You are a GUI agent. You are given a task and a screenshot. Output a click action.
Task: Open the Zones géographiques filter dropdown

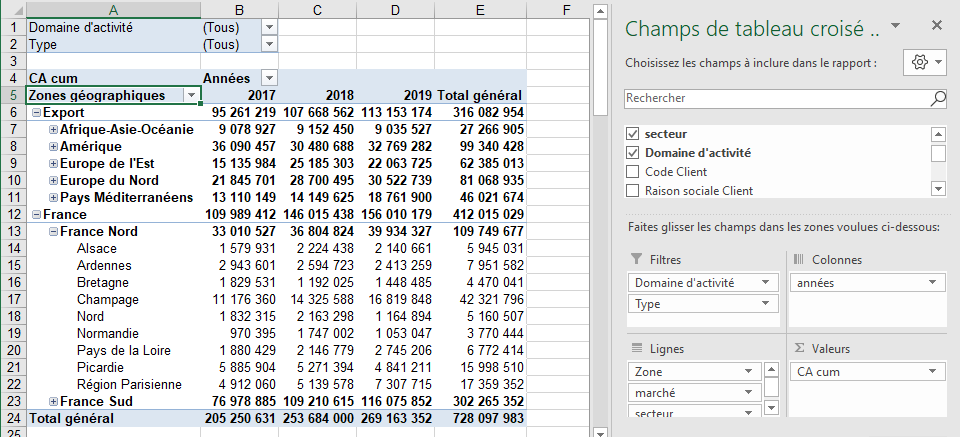(x=190, y=95)
